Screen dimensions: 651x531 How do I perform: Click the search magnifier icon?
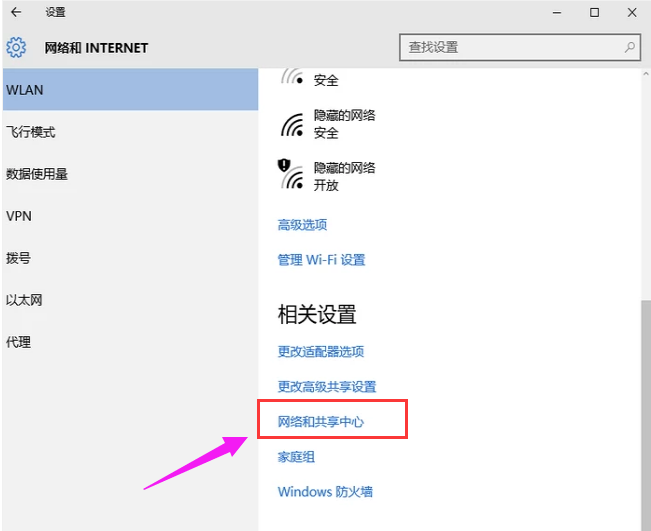click(x=630, y=47)
